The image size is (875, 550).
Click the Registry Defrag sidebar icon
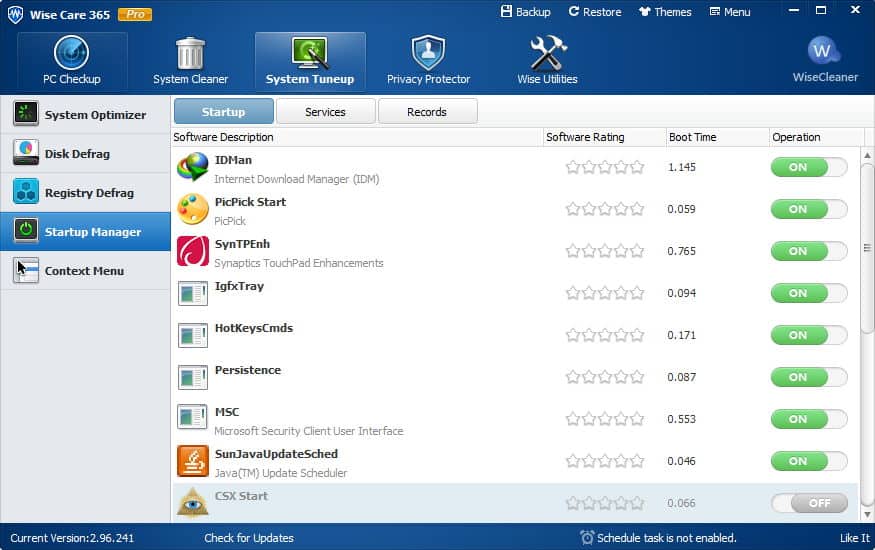[26, 192]
